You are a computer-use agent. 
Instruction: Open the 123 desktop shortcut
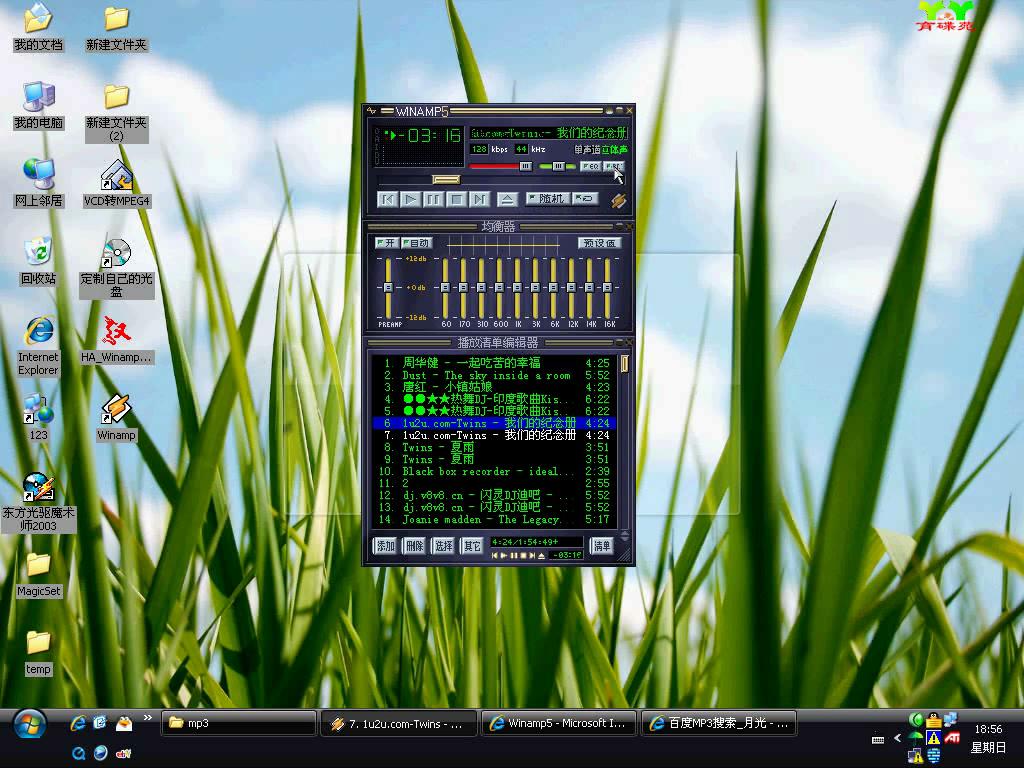[x=39, y=417]
